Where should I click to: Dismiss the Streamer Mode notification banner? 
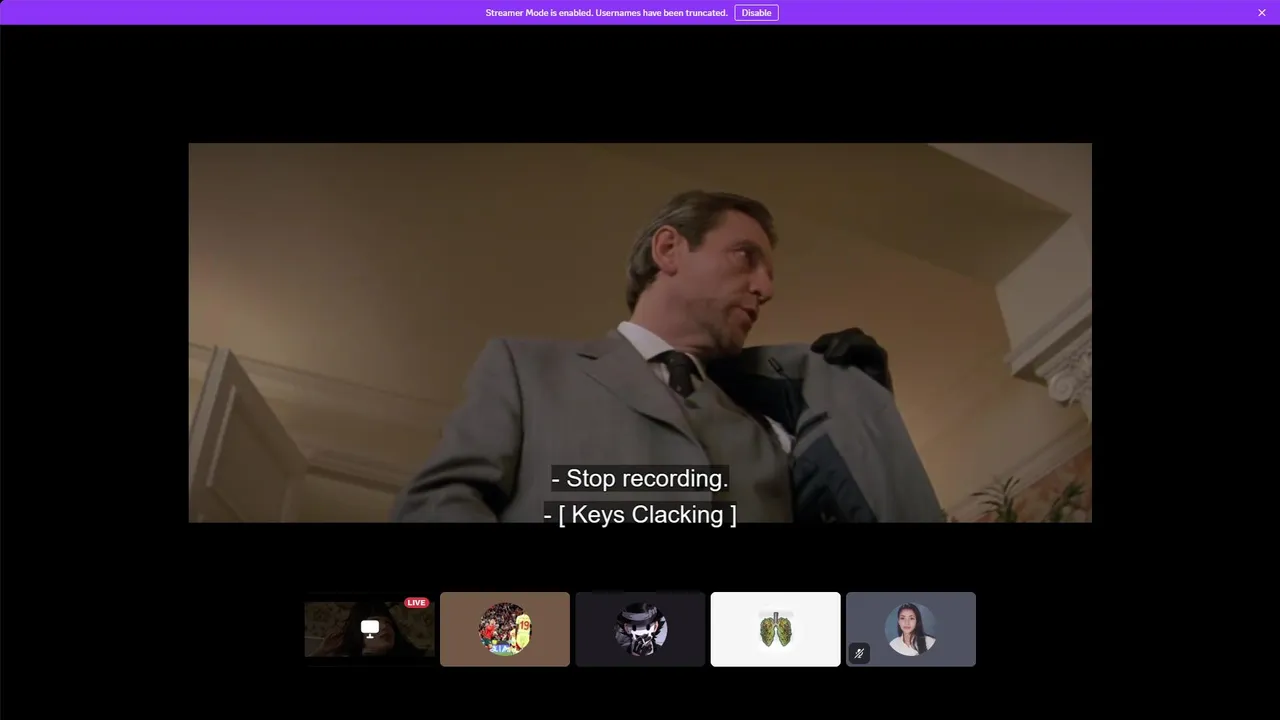(1262, 13)
